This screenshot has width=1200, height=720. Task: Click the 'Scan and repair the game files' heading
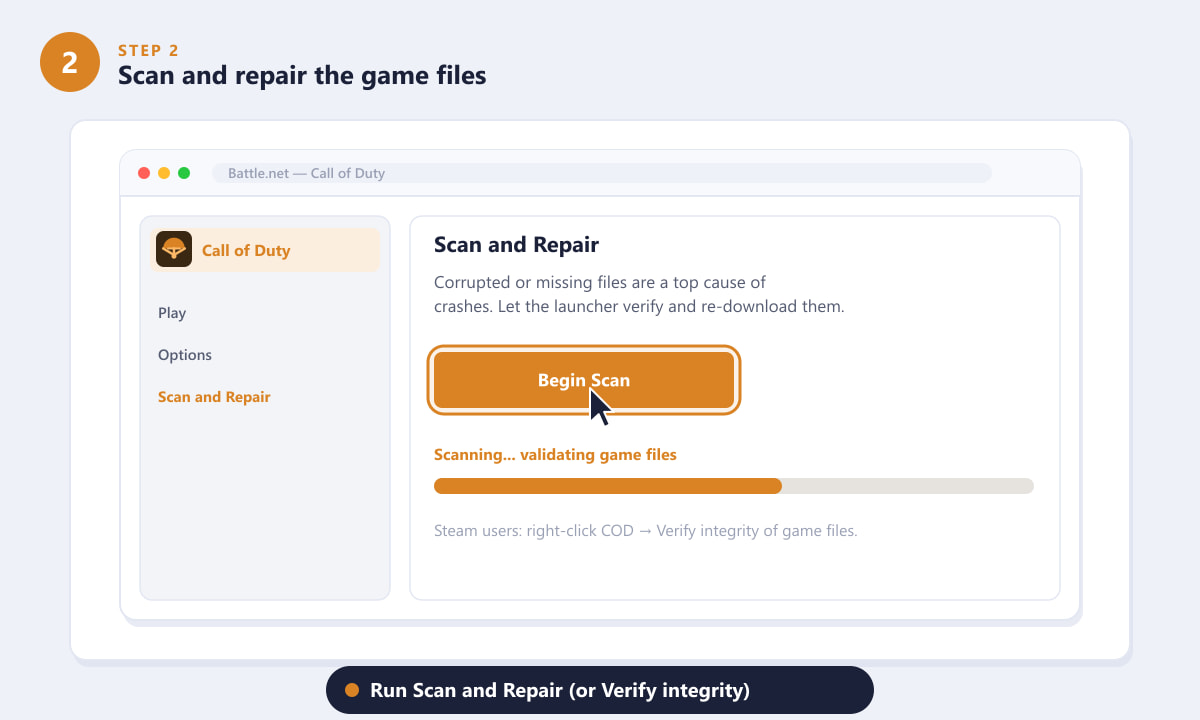(302, 75)
